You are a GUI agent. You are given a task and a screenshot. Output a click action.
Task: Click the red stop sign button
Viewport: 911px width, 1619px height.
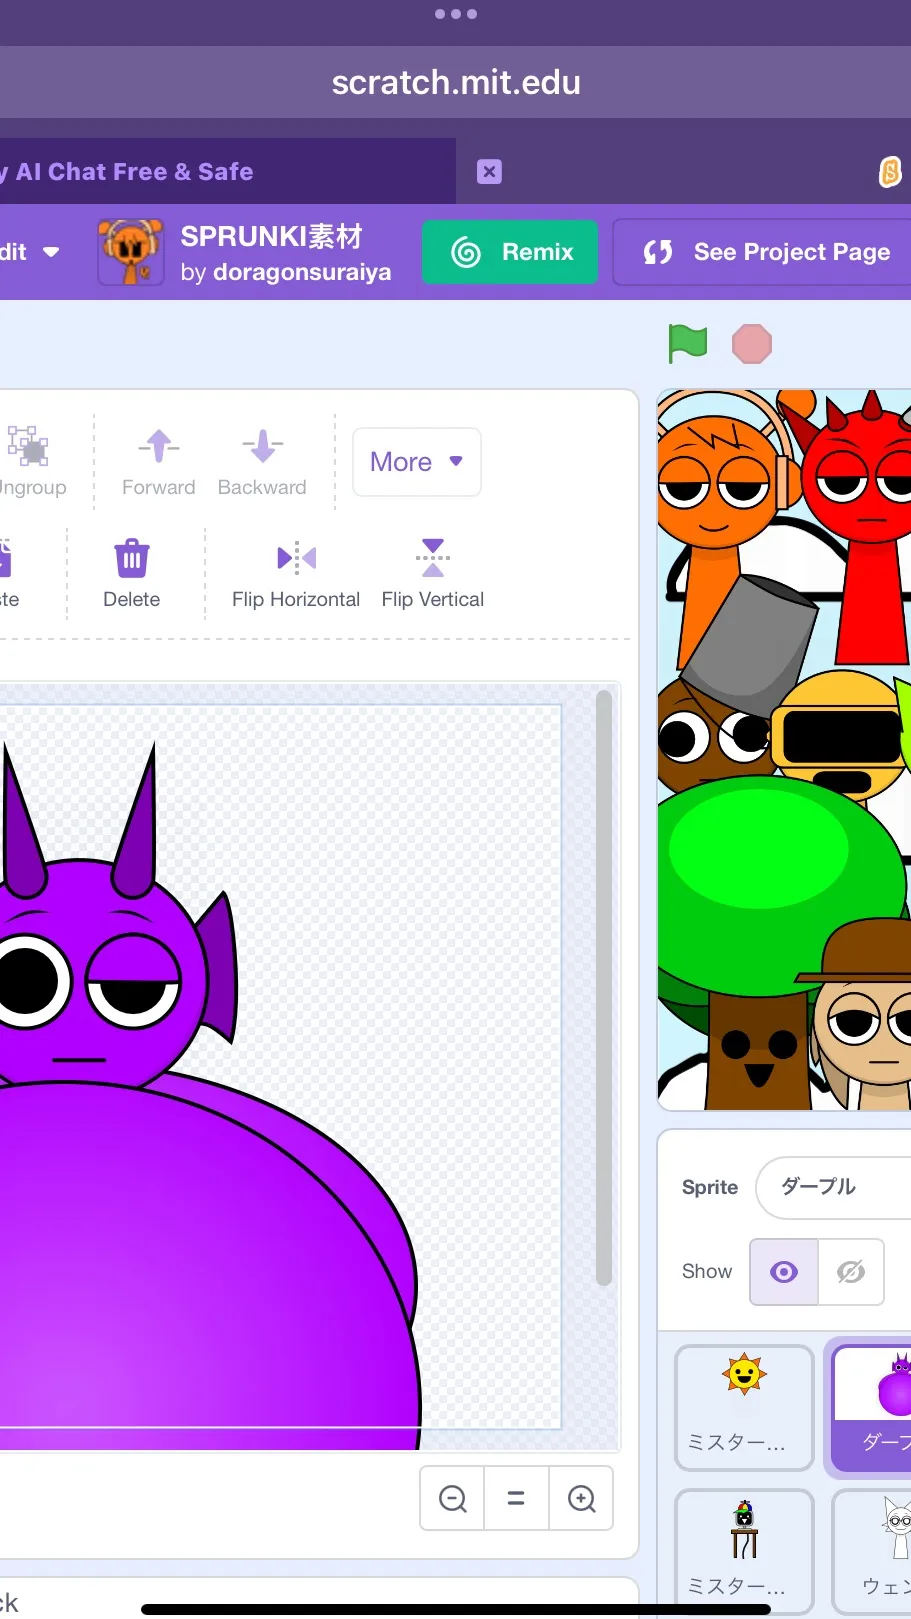tap(752, 344)
